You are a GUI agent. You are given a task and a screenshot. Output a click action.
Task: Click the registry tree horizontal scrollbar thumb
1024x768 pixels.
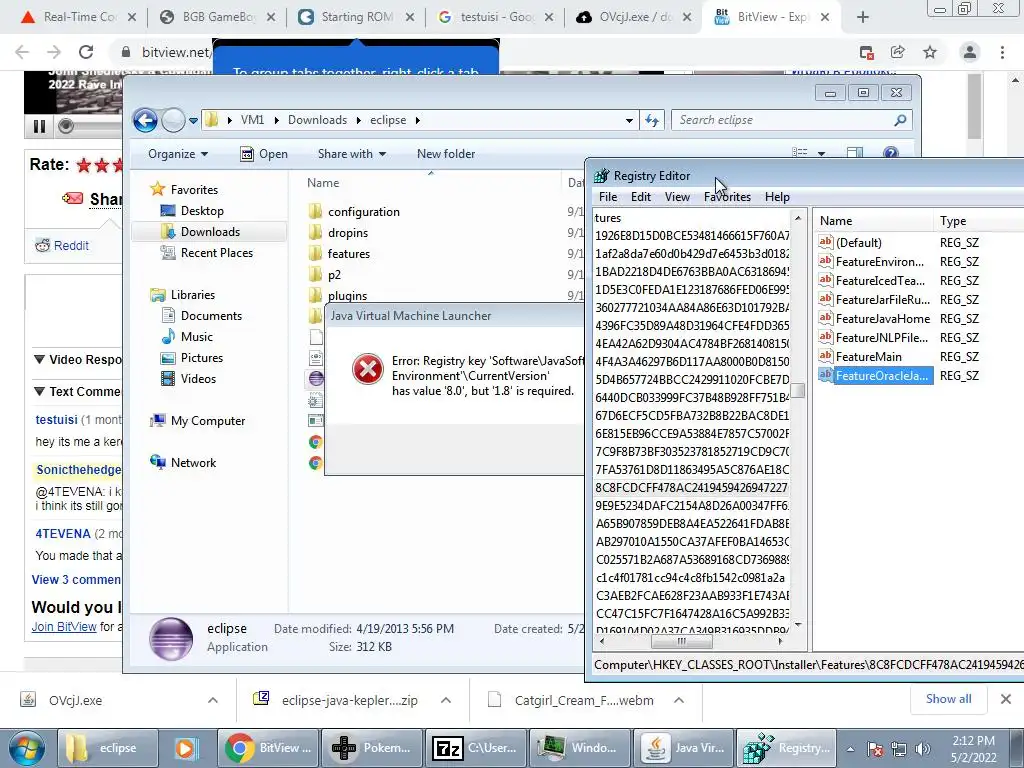[x=682, y=641]
